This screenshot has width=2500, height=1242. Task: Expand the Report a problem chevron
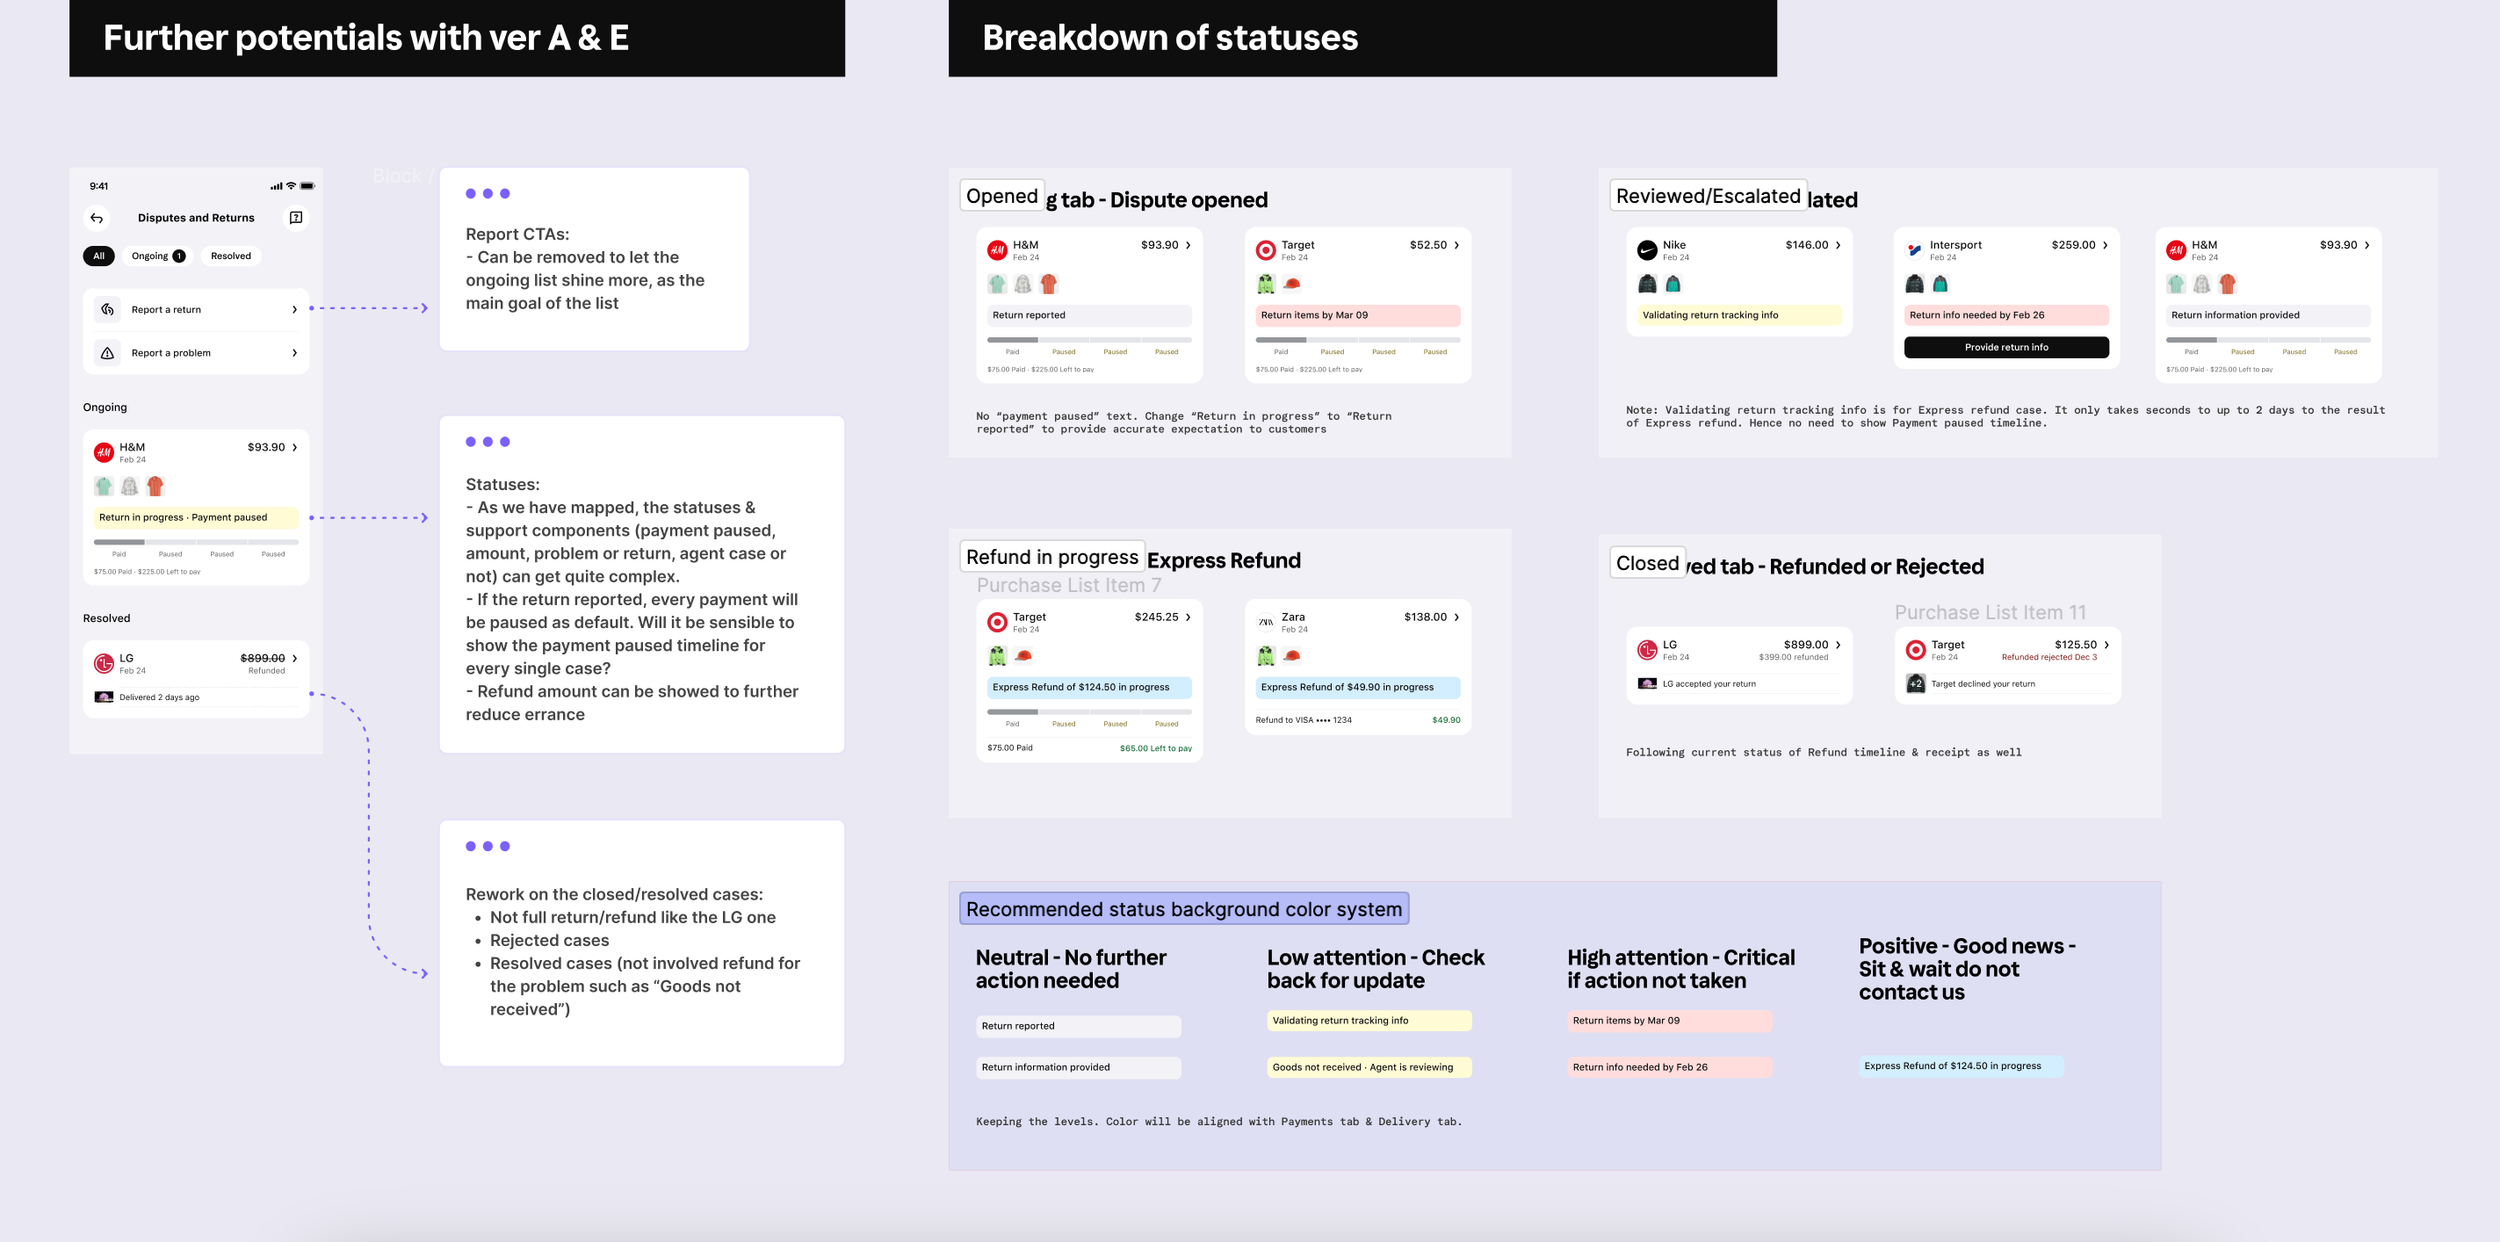(x=294, y=353)
